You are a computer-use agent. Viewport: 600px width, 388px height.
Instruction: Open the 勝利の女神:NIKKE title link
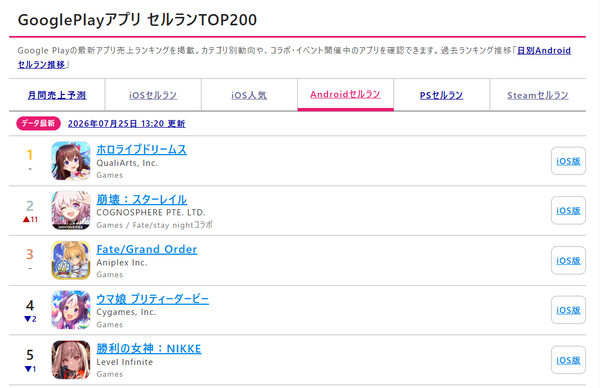[x=149, y=349]
